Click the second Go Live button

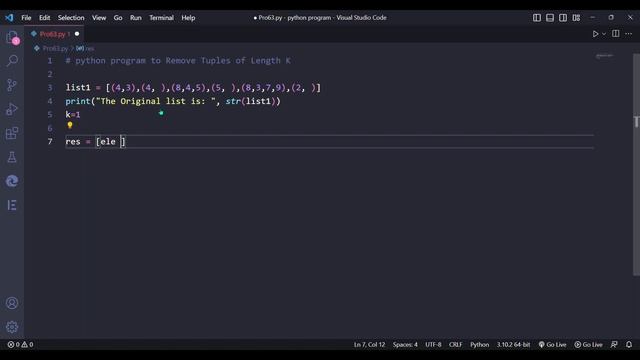(589, 344)
